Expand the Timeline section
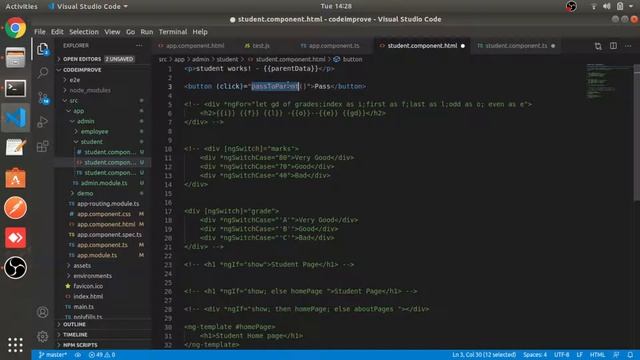 tap(75, 334)
